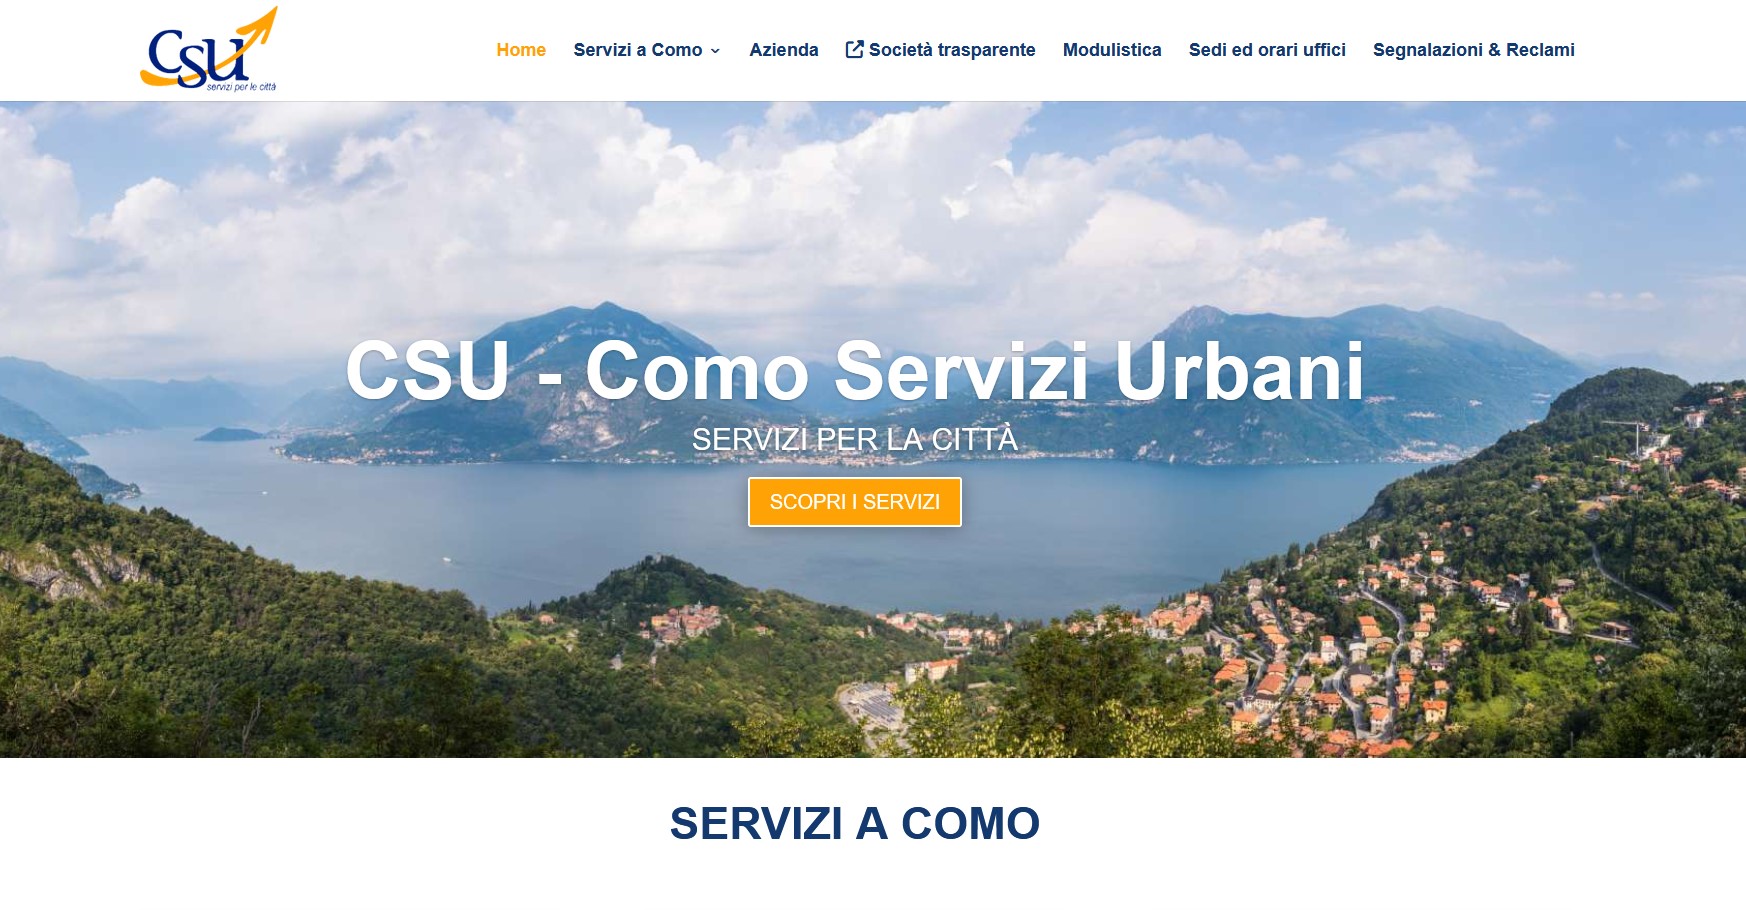Click the external-link icon beside Società trasparente
Viewport: 1746px width, 910px height.
pyautogui.click(x=854, y=49)
